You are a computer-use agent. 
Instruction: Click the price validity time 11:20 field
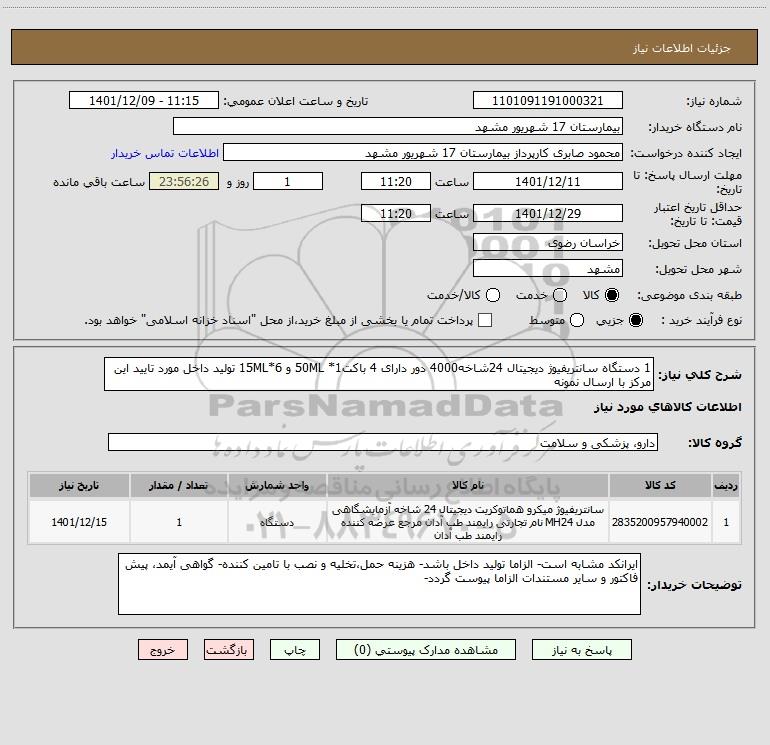coord(396,213)
